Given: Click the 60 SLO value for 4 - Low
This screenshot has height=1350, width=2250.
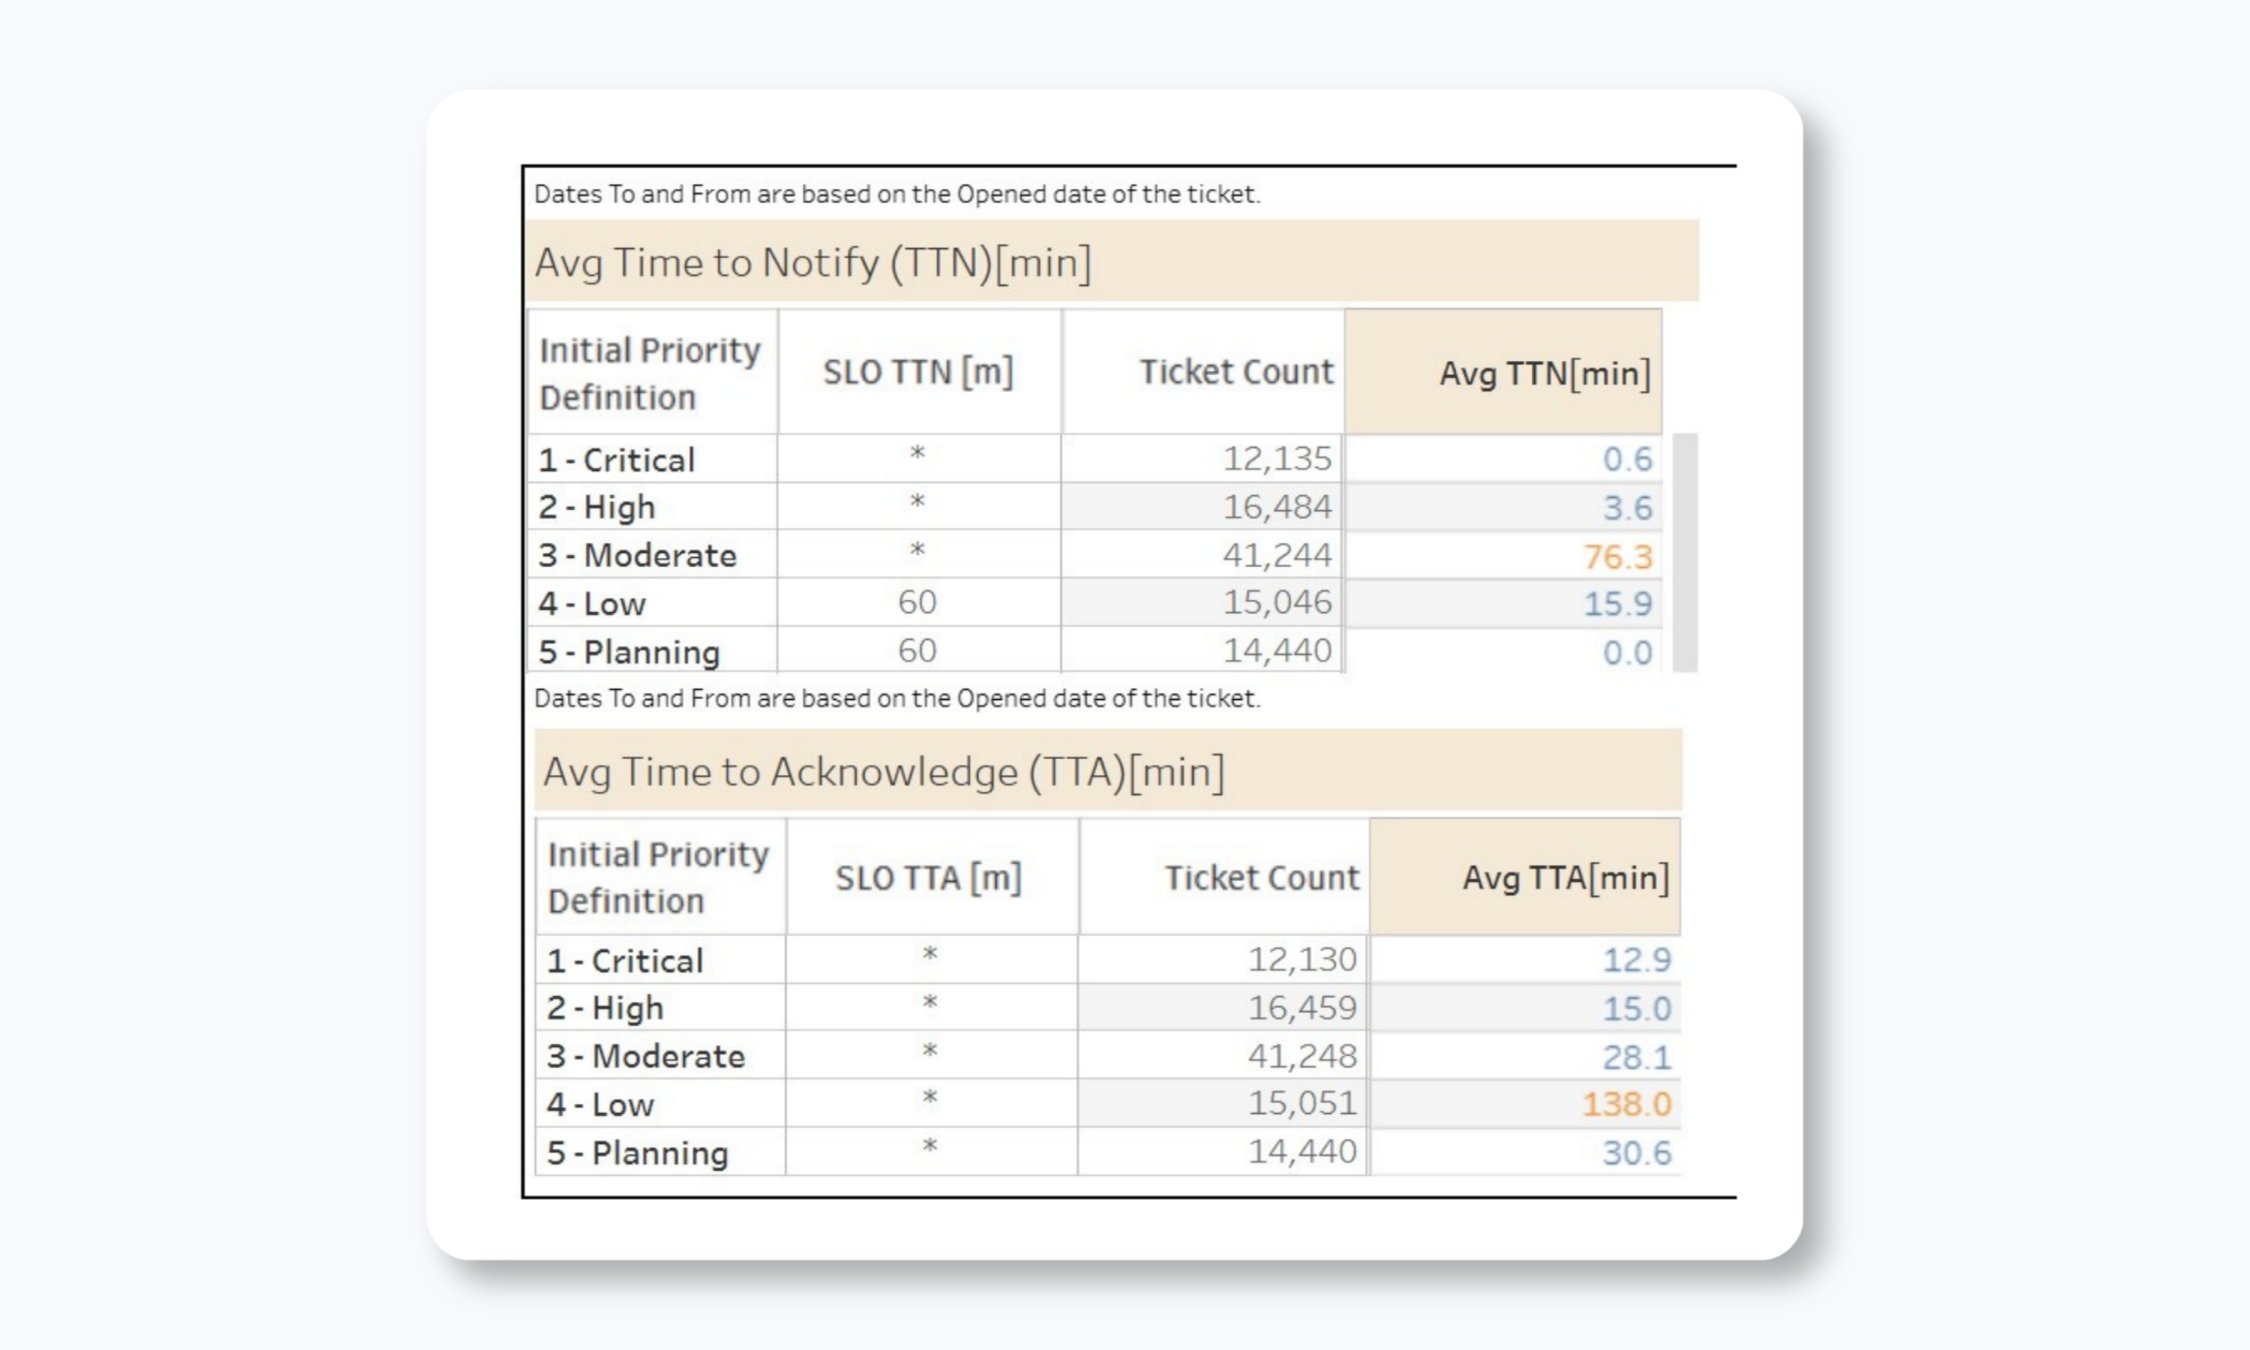Looking at the screenshot, I should tap(916, 602).
